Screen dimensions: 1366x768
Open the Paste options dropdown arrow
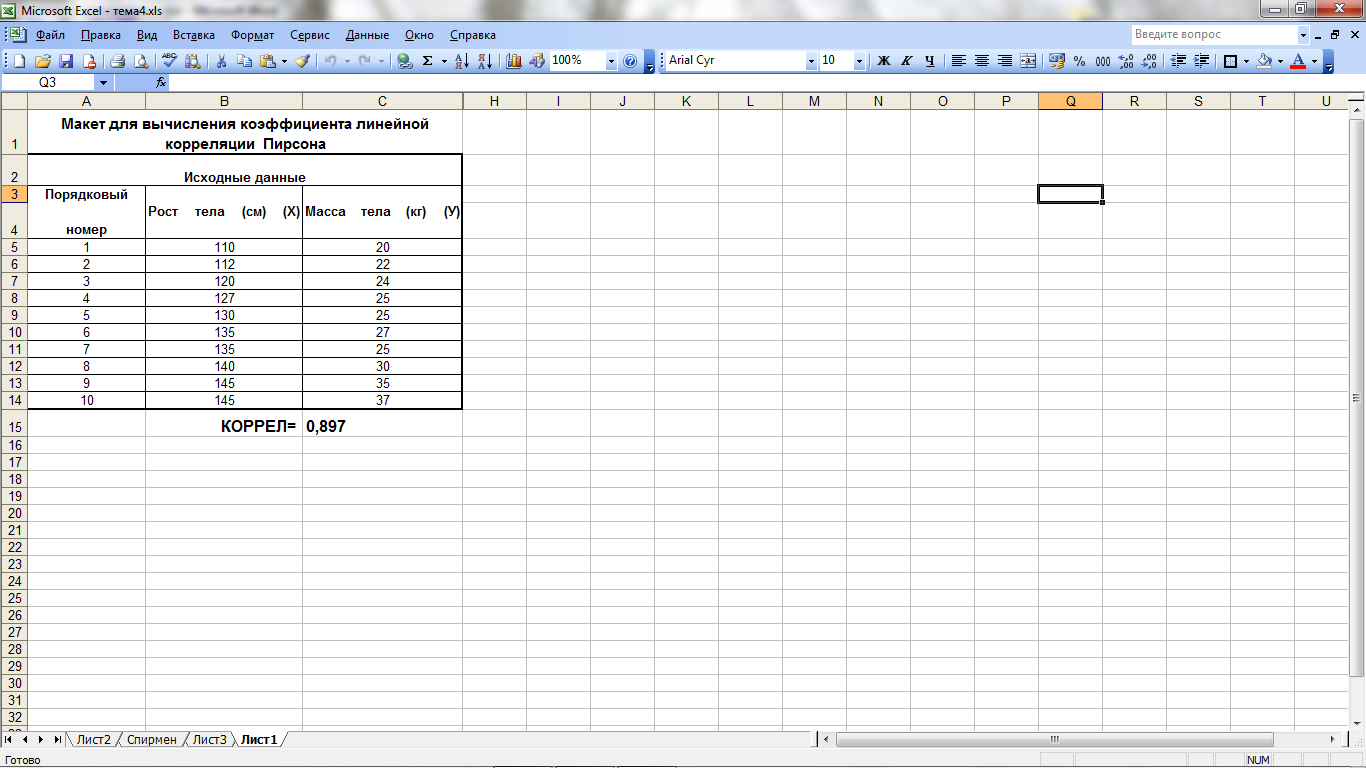click(284, 61)
